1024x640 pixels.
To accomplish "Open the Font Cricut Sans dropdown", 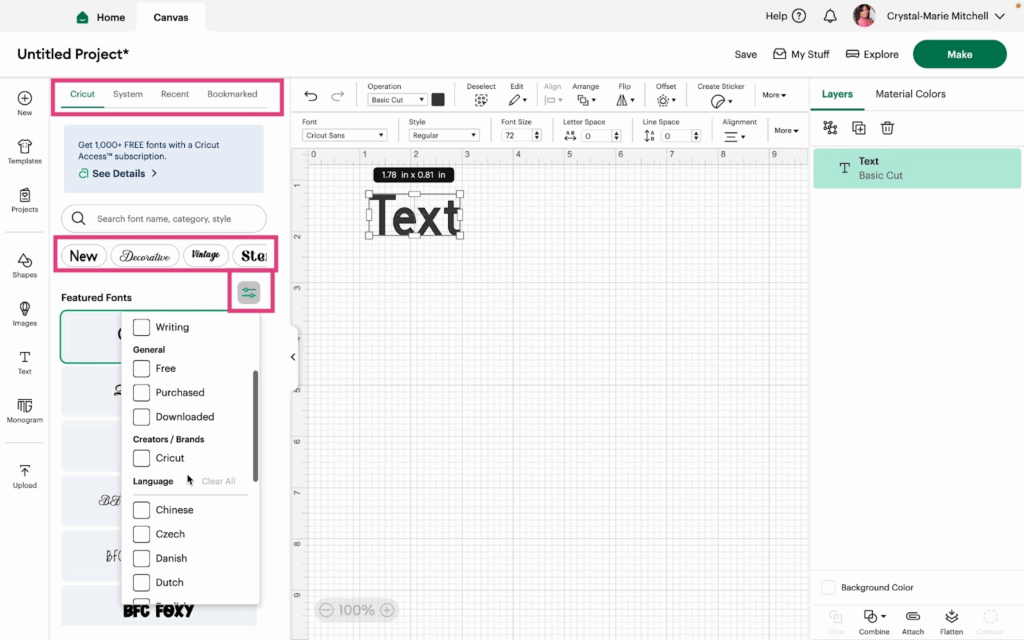I will pyautogui.click(x=345, y=135).
